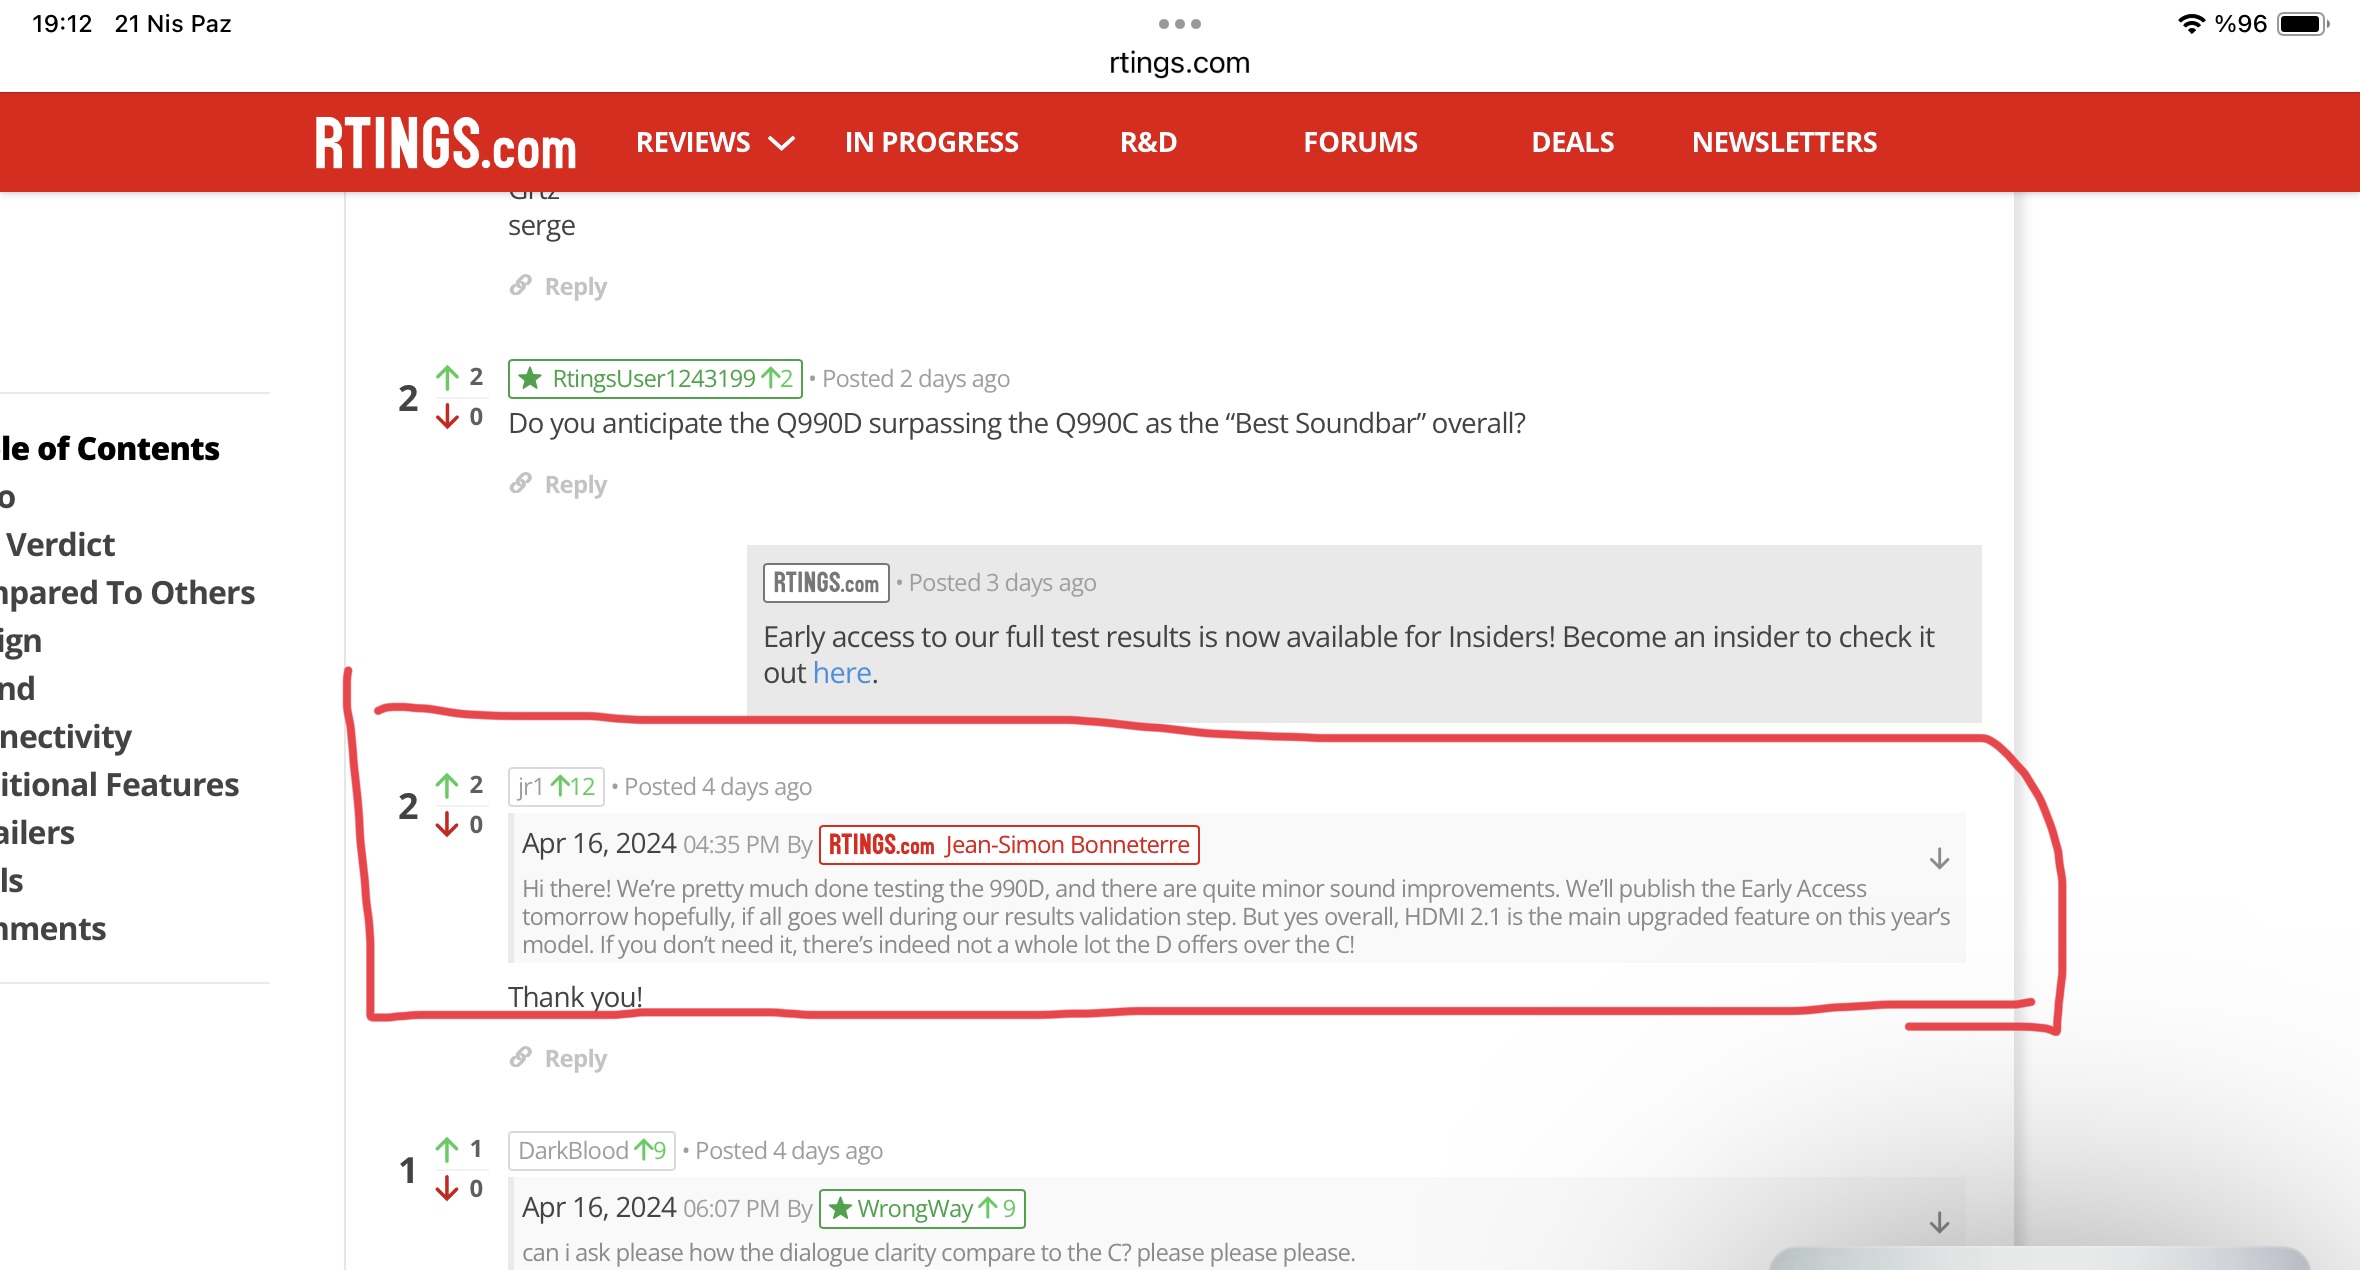Reply to serge's comment

click(575, 287)
